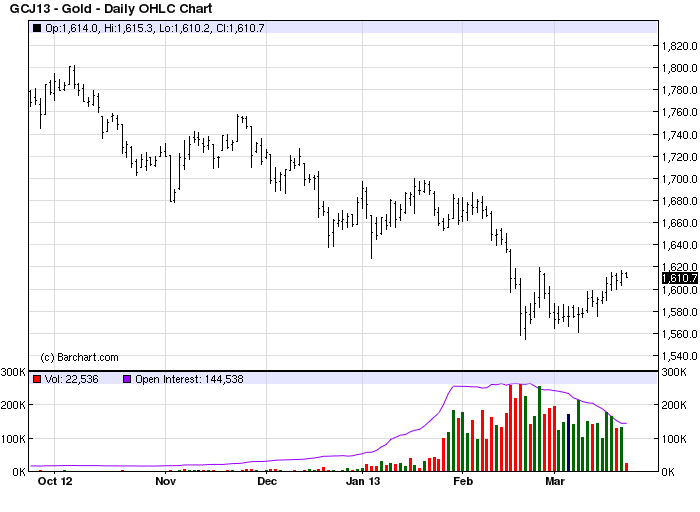This screenshot has width=700, height=512.
Task: Click the 1,560.0 price axis label
Action: click(x=679, y=334)
